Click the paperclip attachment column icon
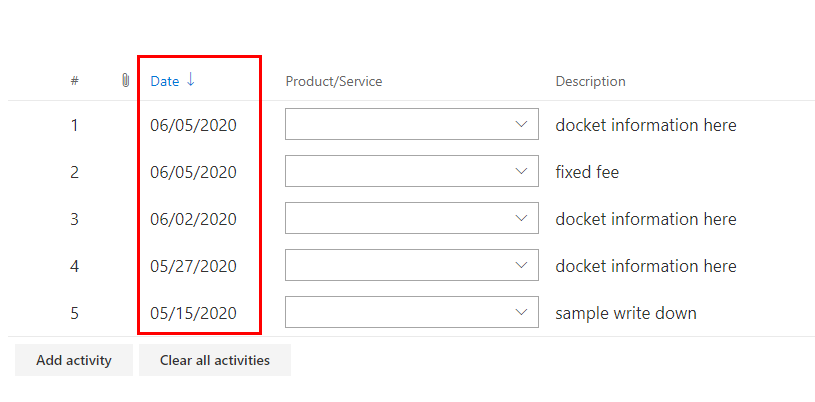The width and height of the screenshot is (815, 402). coord(124,81)
